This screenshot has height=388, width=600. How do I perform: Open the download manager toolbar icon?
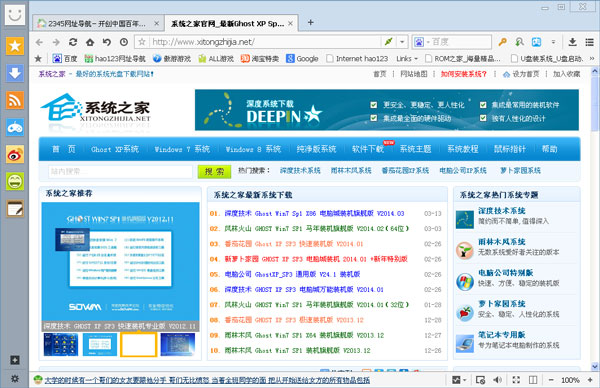click(572, 42)
